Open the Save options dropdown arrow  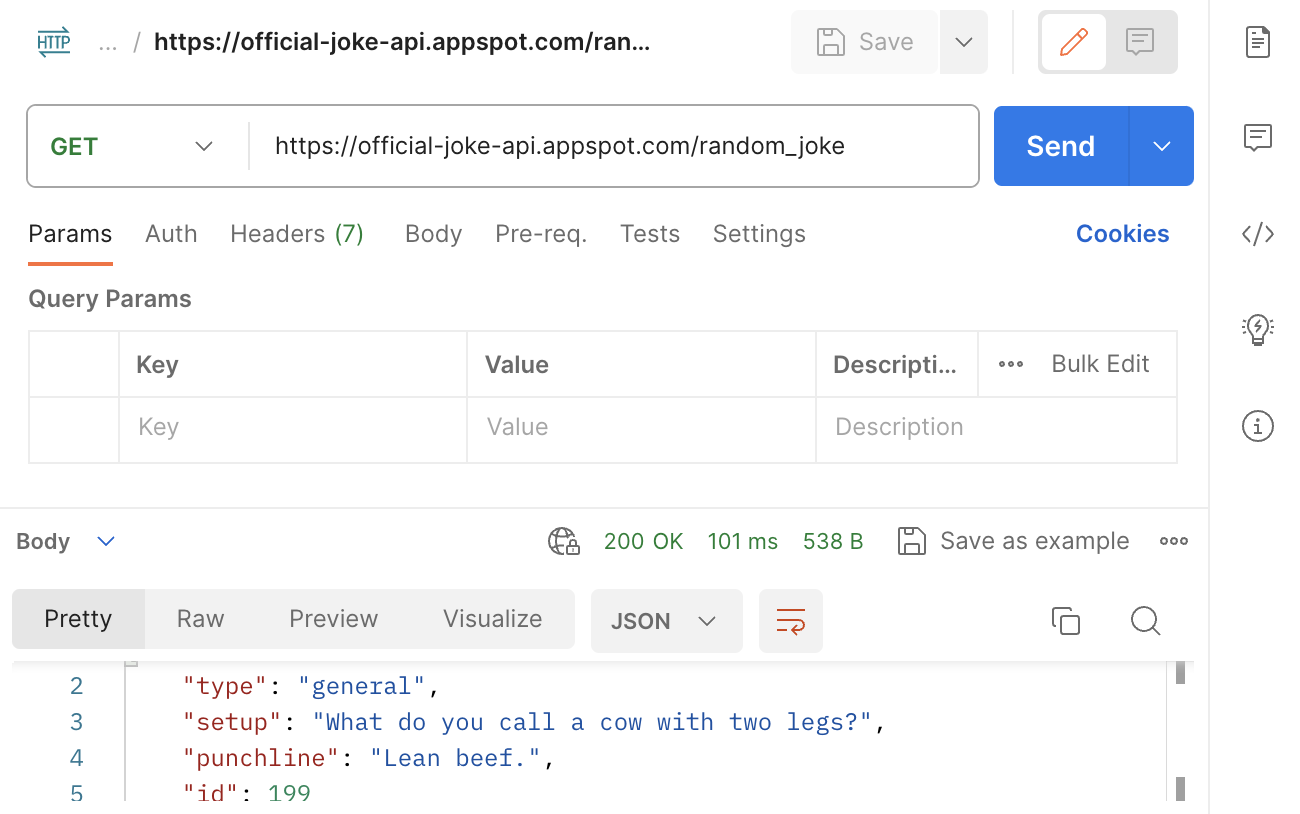(x=964, y=42)
